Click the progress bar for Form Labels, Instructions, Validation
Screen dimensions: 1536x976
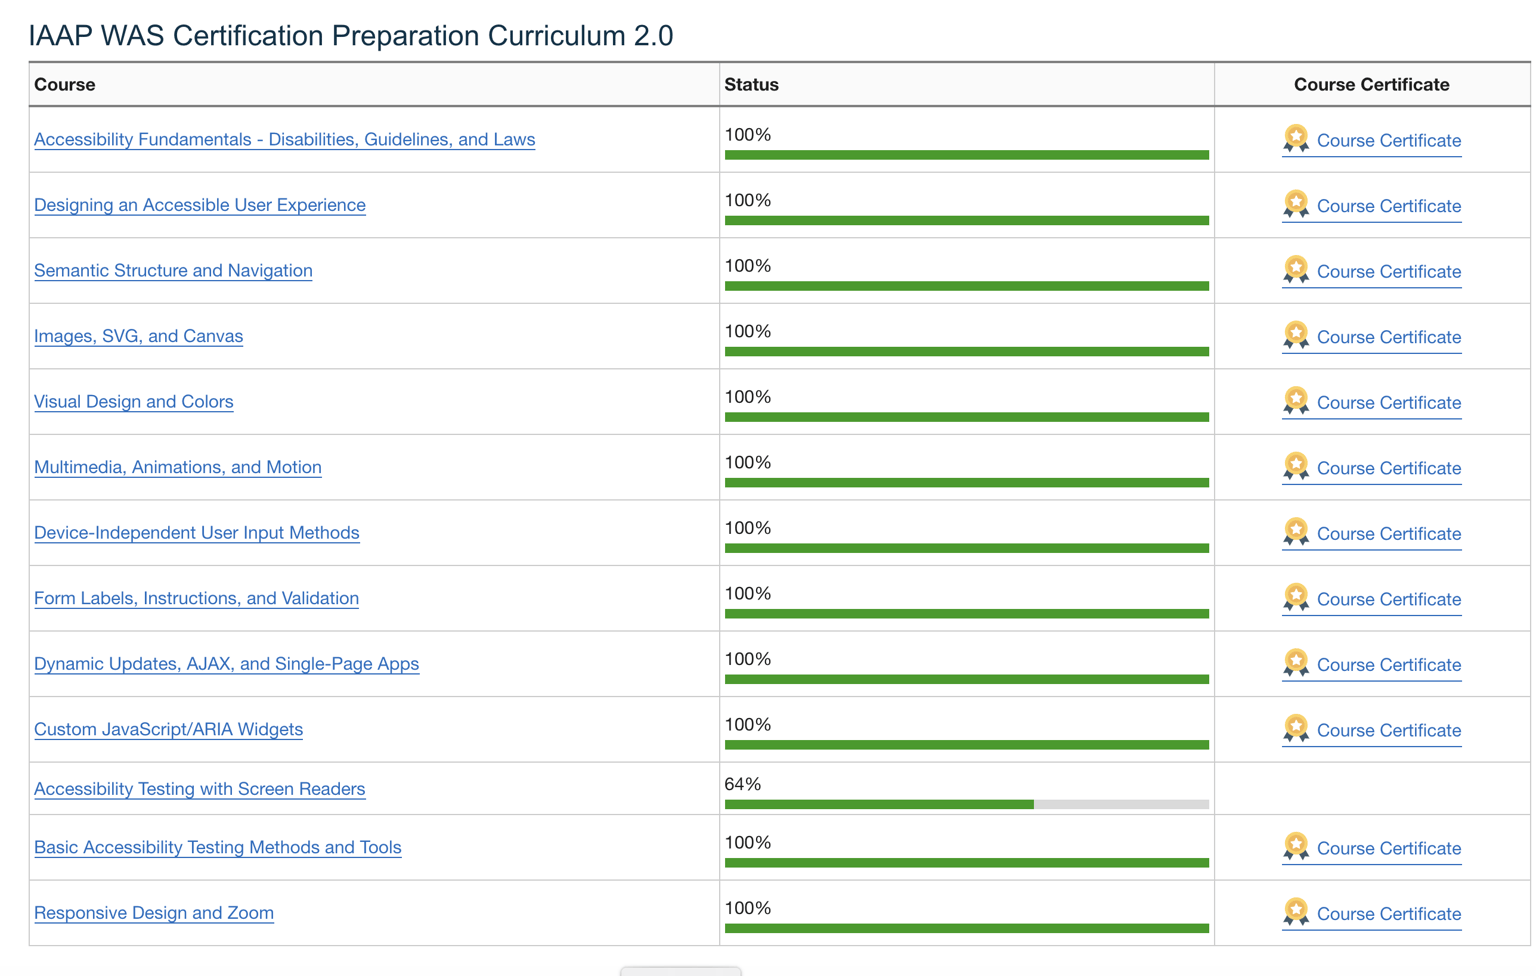point(967,613)
